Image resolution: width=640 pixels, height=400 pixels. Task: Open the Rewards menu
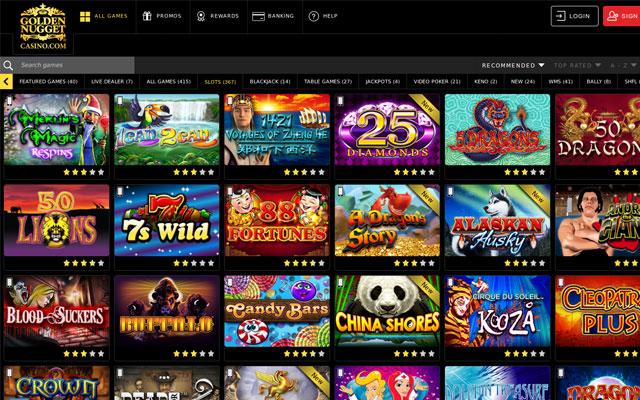click(x=218, y=16)
